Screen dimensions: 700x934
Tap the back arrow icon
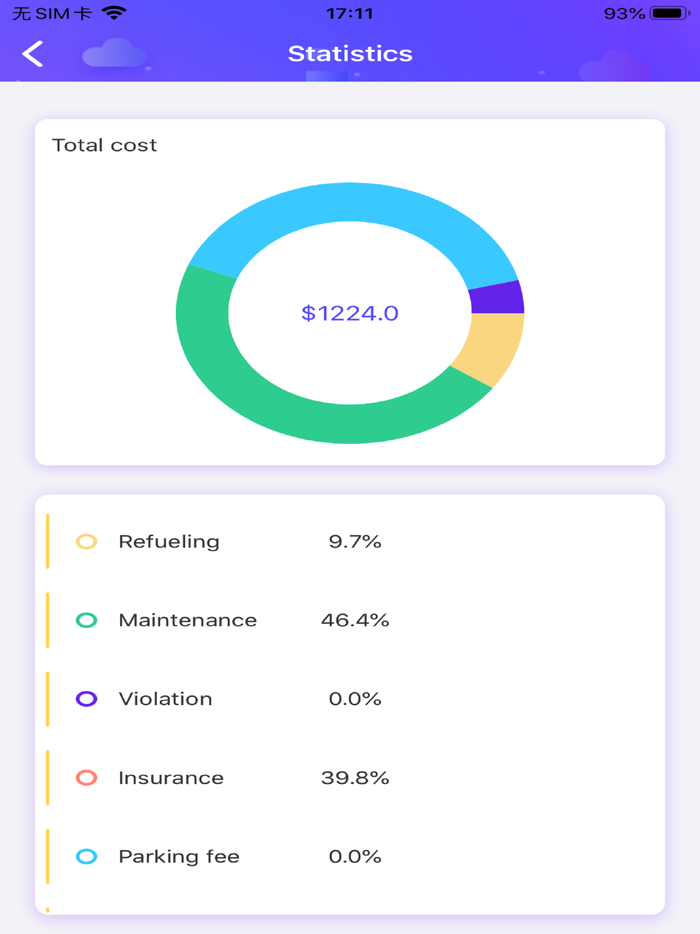(33, 54)
